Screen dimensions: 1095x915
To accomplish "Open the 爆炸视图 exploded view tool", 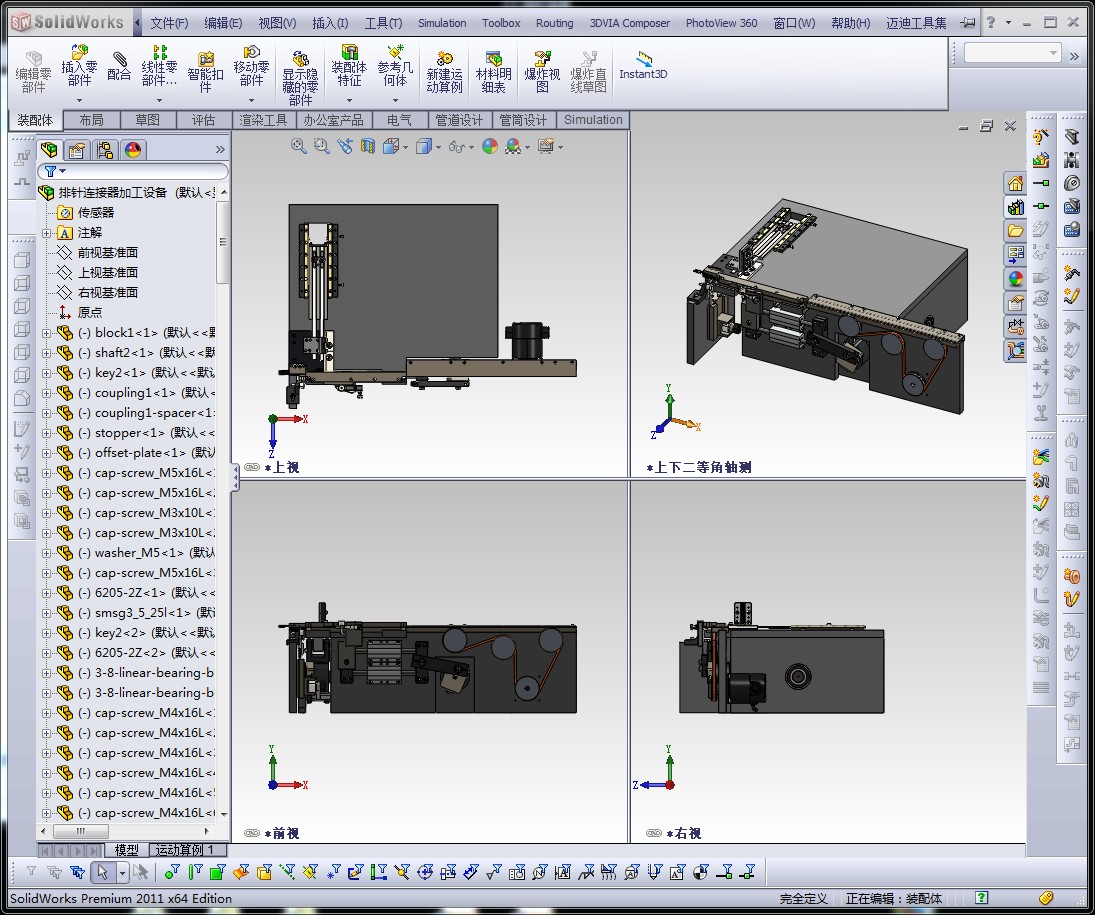I will click(542, 72).
